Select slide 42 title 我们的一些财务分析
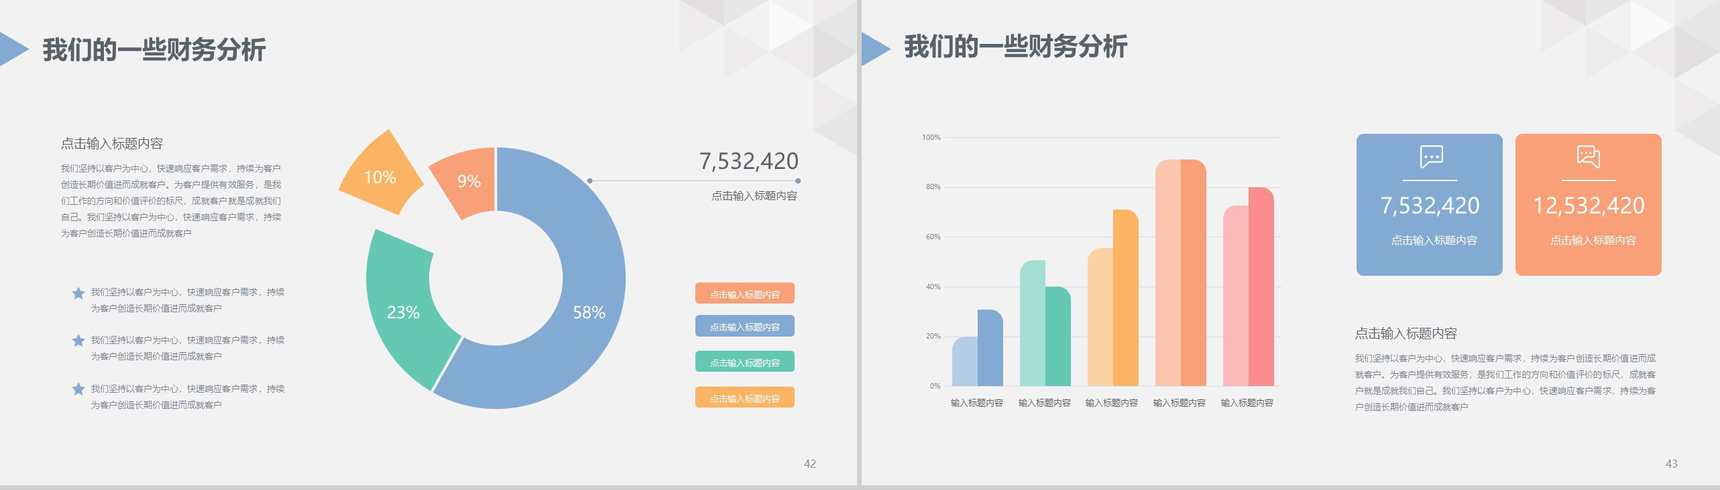Screen dimensions: 1720x490 tap(154, 50)
